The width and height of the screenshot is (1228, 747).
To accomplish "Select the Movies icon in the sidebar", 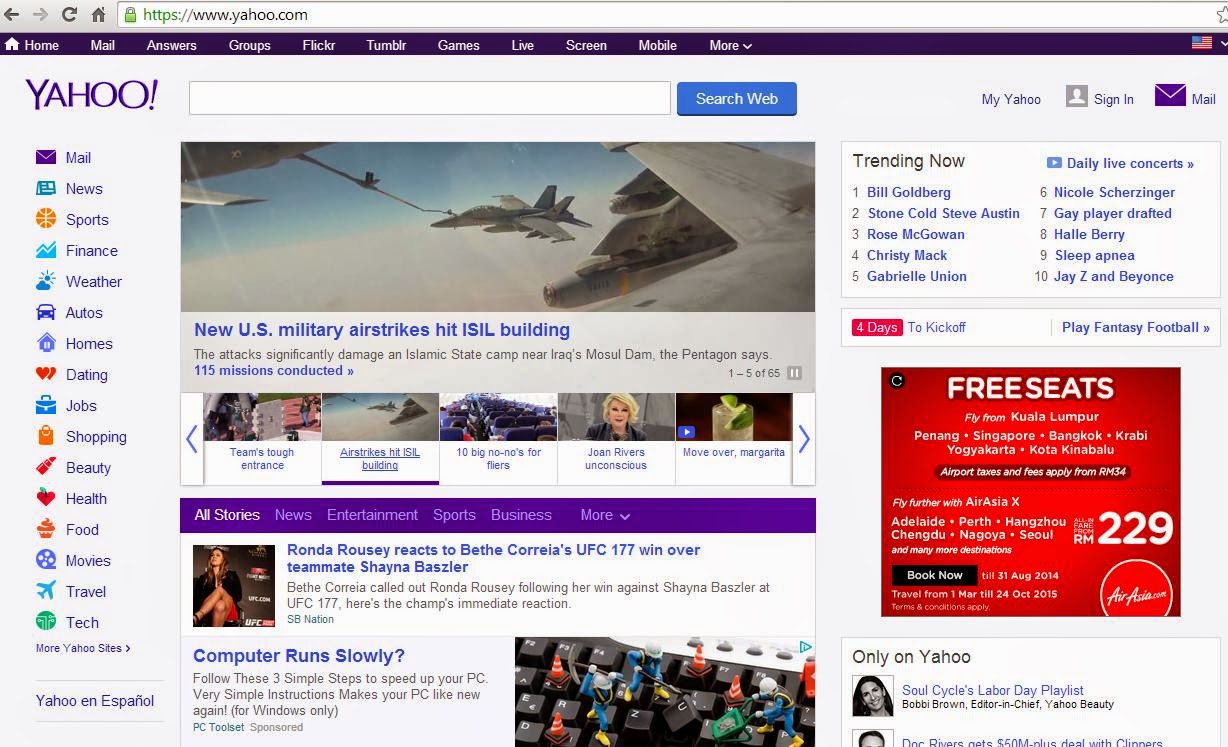I will pyautogui.click(x=45, y=560).
